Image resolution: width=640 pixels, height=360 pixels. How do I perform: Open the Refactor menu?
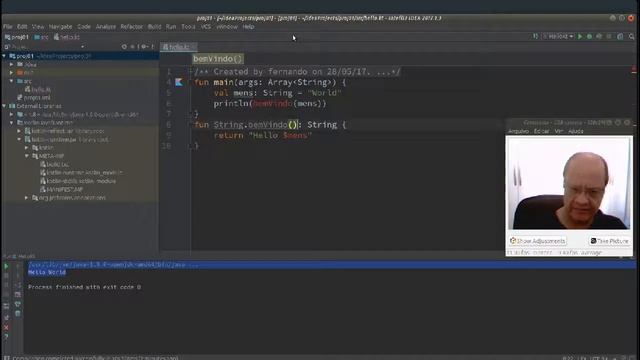point(131,27)
